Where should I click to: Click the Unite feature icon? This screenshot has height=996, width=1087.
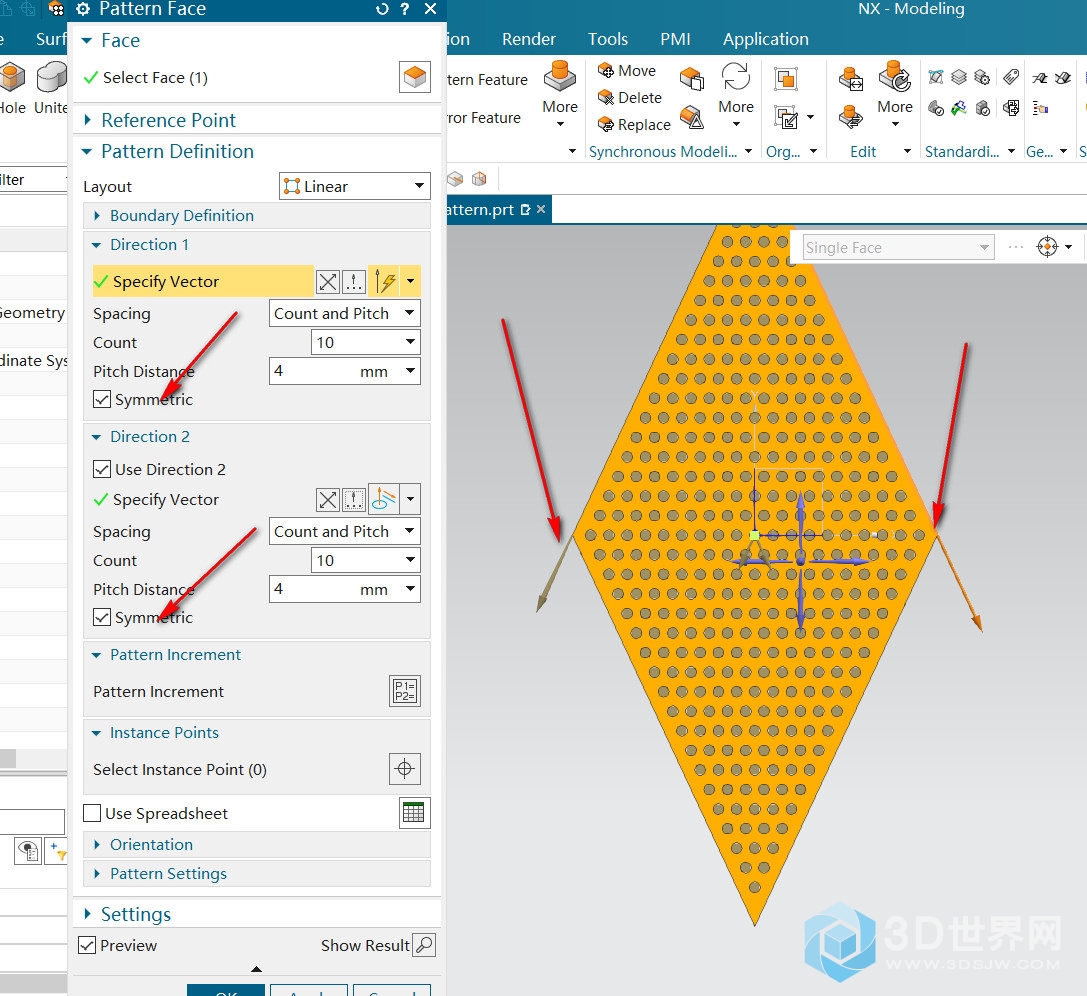coord(51,88)
